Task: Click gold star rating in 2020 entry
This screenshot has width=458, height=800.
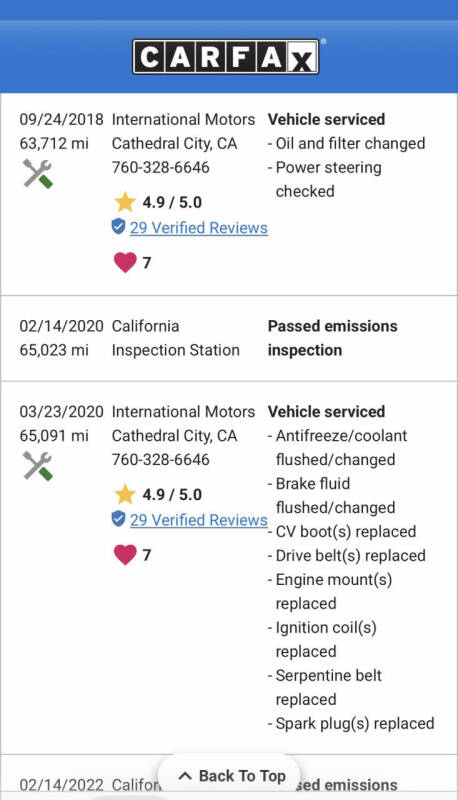Action: tap(124, 494)
